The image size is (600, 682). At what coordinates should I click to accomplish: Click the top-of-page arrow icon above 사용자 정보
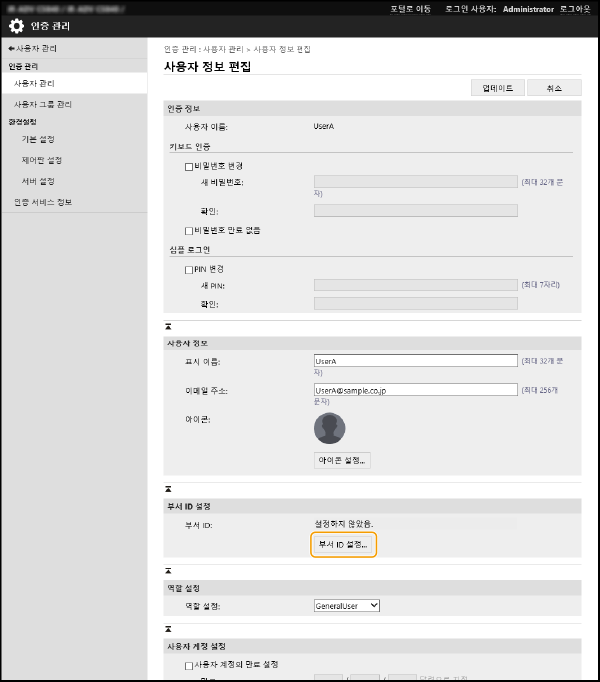(168, 326)
